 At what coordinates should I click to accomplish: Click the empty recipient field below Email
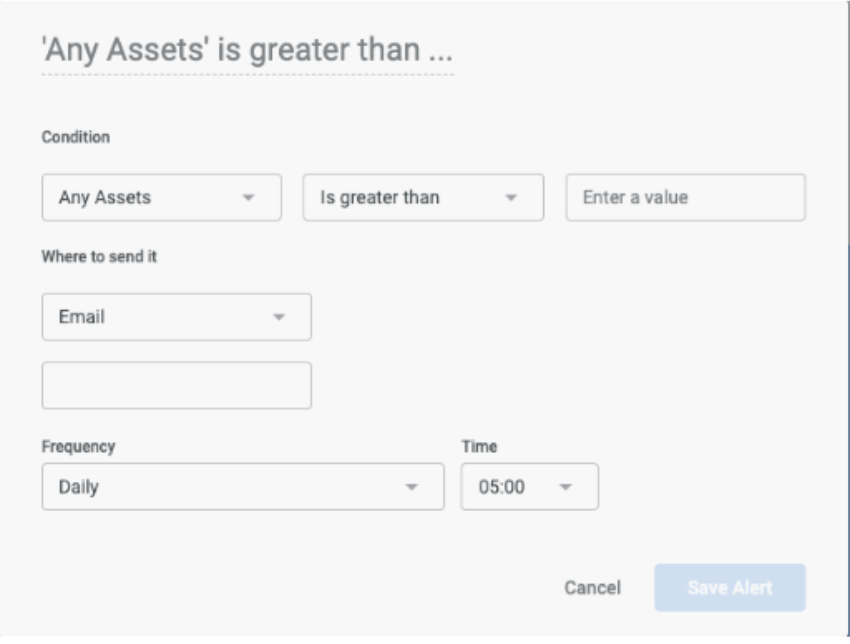point(177,385)
